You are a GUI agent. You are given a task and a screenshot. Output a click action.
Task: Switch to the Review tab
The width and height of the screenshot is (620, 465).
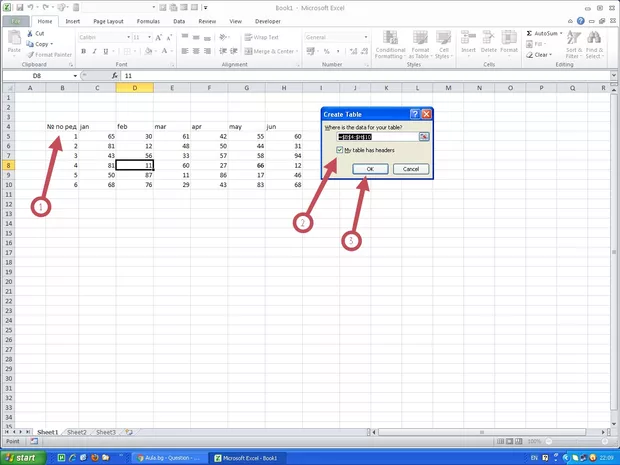point(207,21)
